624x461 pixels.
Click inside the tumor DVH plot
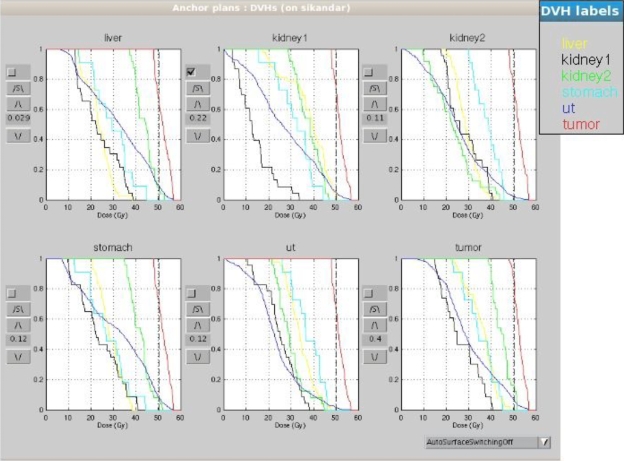point(468,334)
